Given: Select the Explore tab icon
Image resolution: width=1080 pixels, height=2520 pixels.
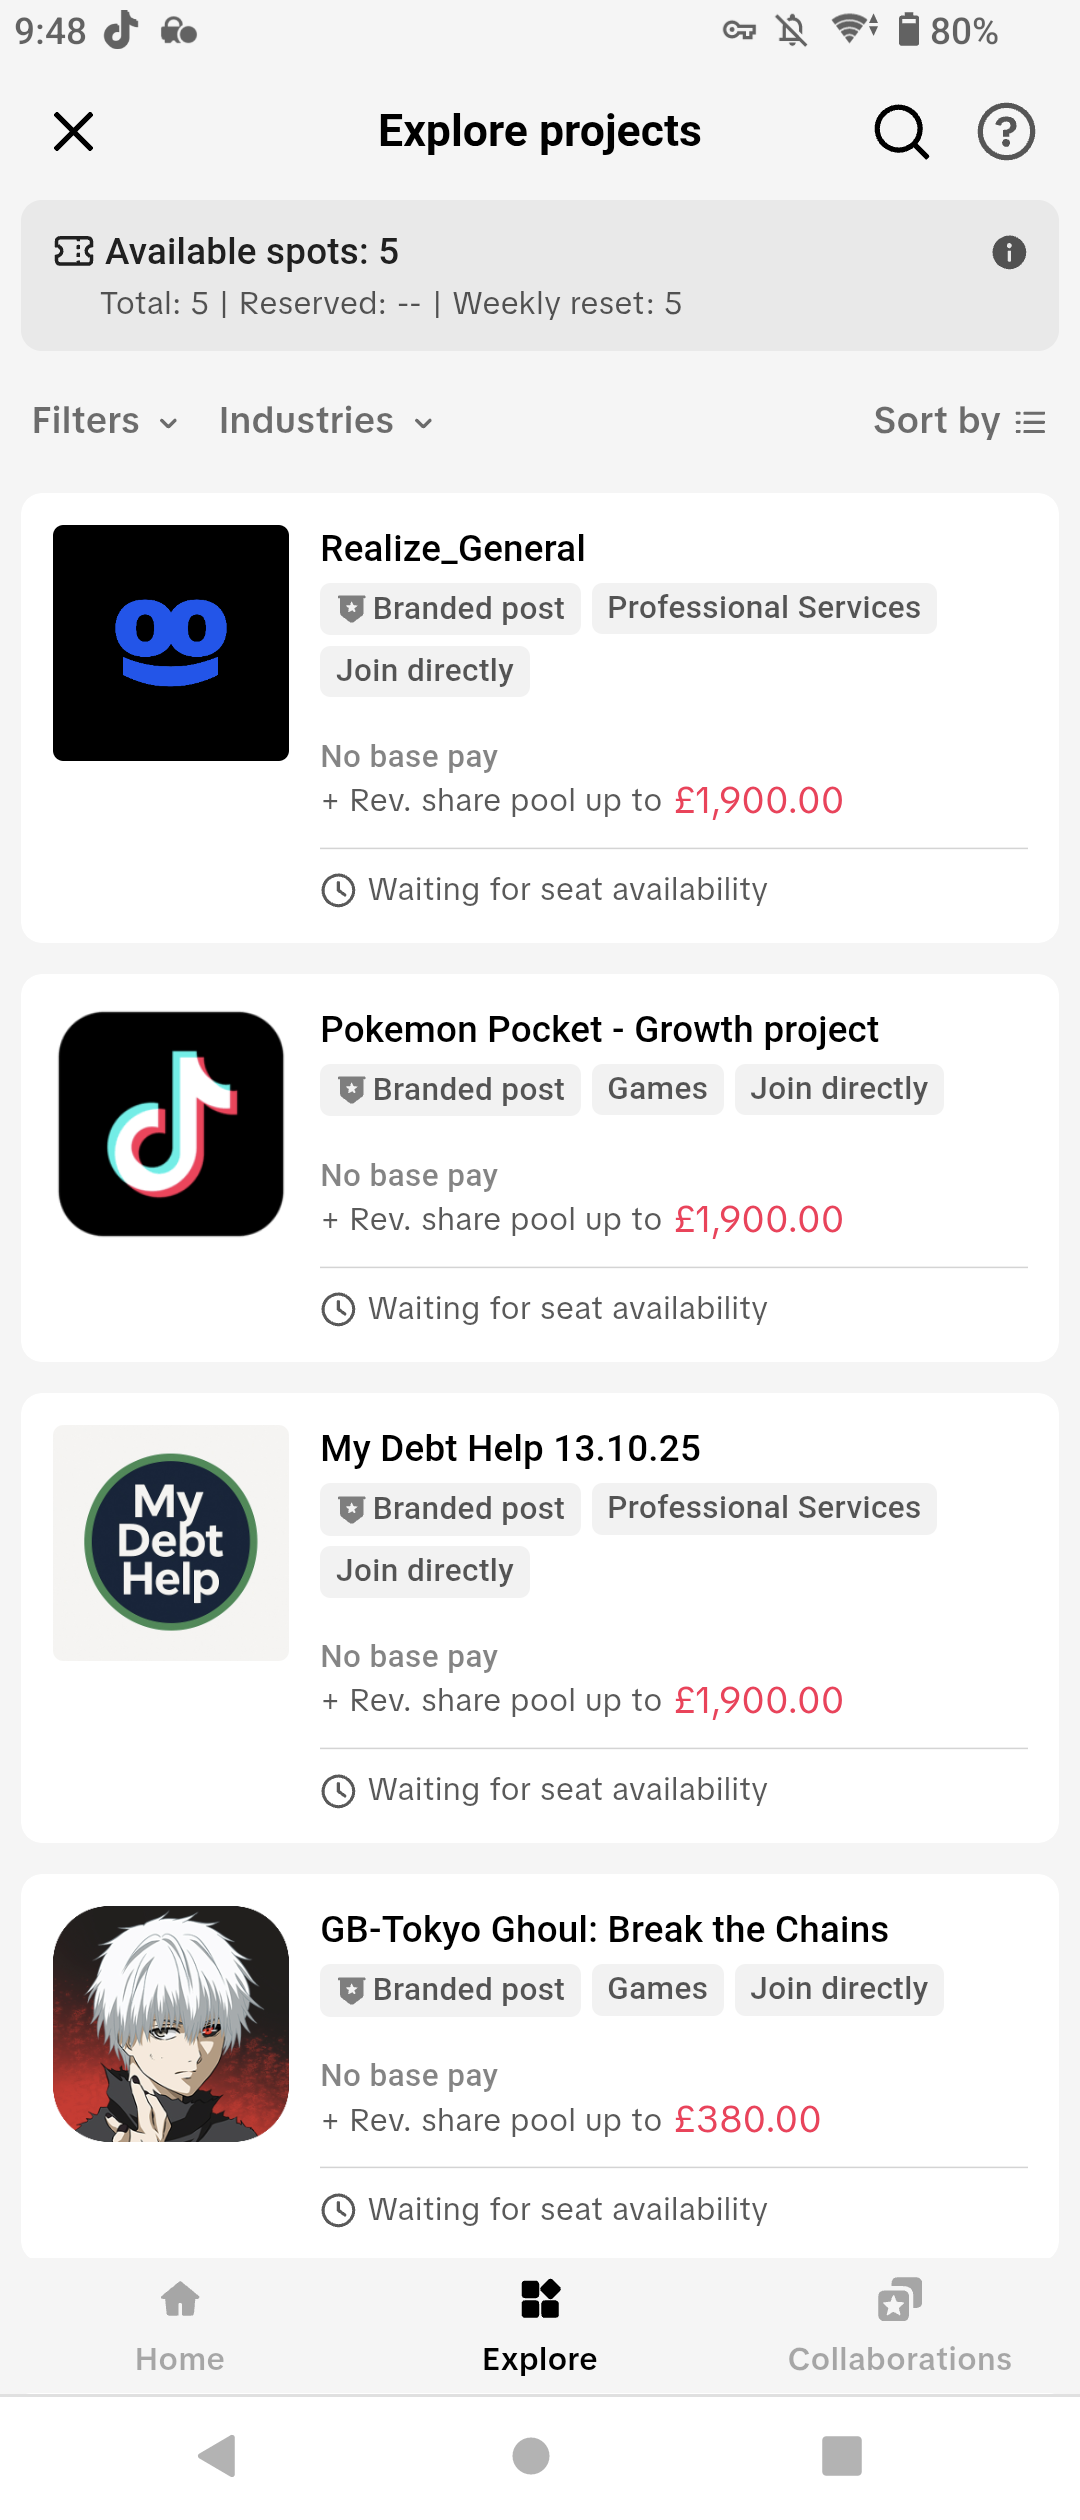Looking at the screenshot, I should click(540, 2299).
